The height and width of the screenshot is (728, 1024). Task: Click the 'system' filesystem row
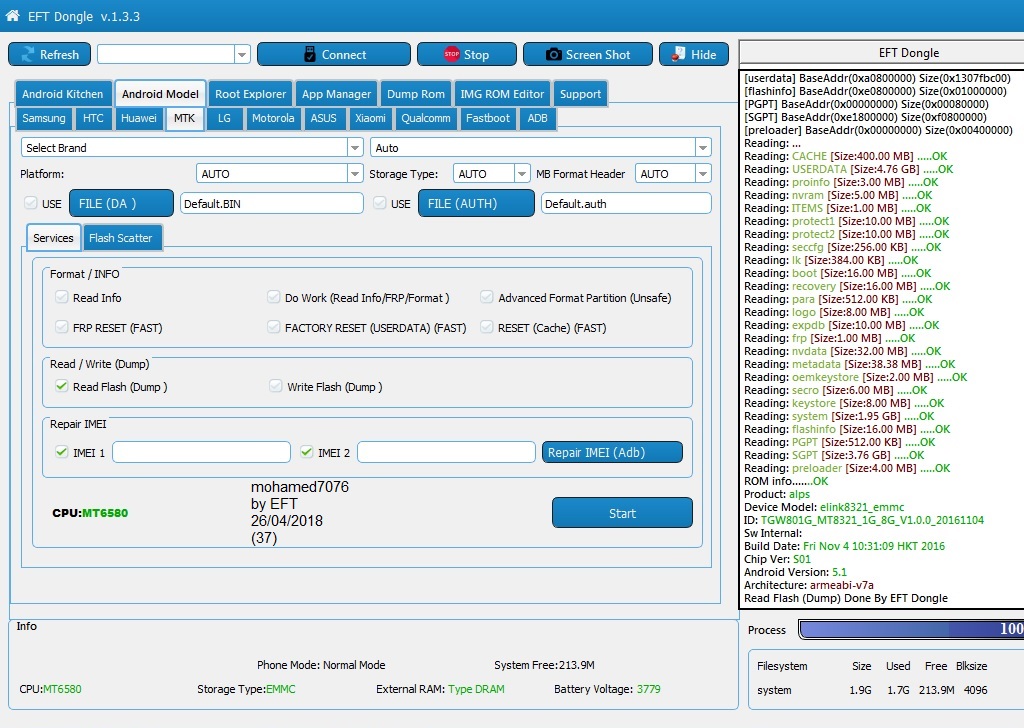(x=872, y=690)
